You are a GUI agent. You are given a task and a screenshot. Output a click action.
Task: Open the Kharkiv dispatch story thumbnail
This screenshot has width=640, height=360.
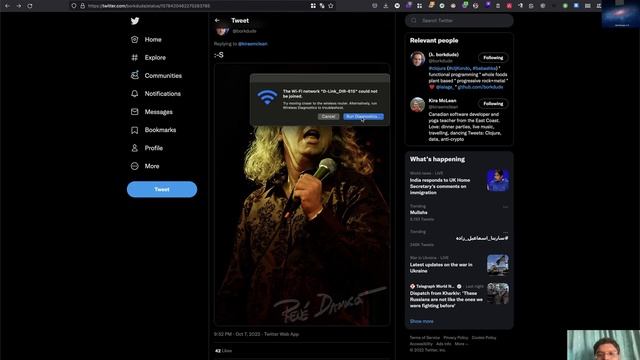point(498,293)
